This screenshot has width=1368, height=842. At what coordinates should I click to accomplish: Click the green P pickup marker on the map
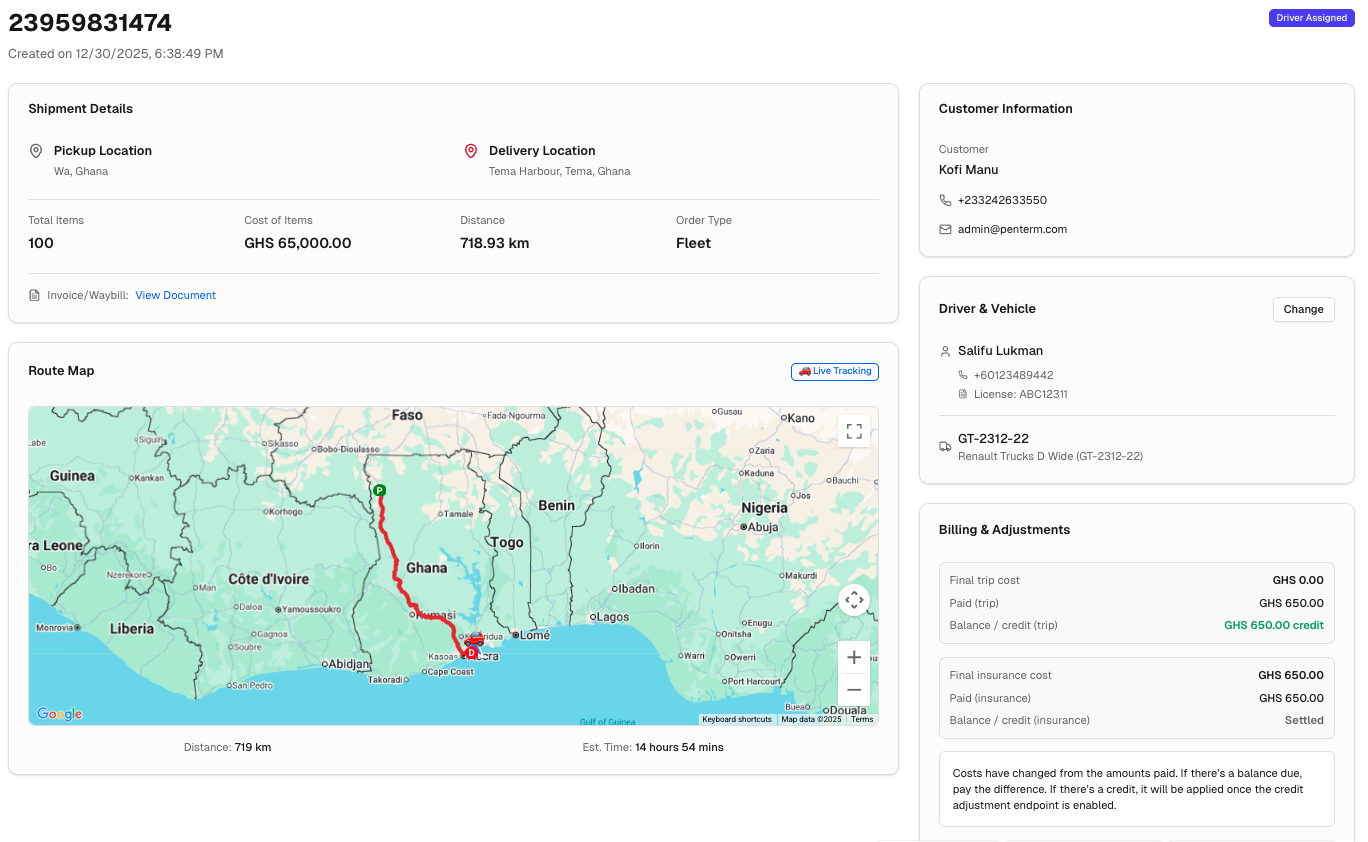pos(379,491)
